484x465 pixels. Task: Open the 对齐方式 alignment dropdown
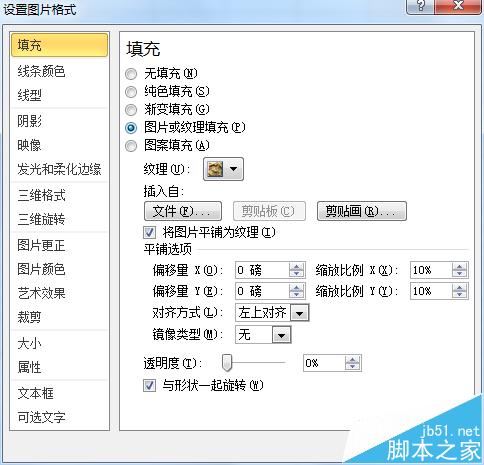click(x=299, y=313)
